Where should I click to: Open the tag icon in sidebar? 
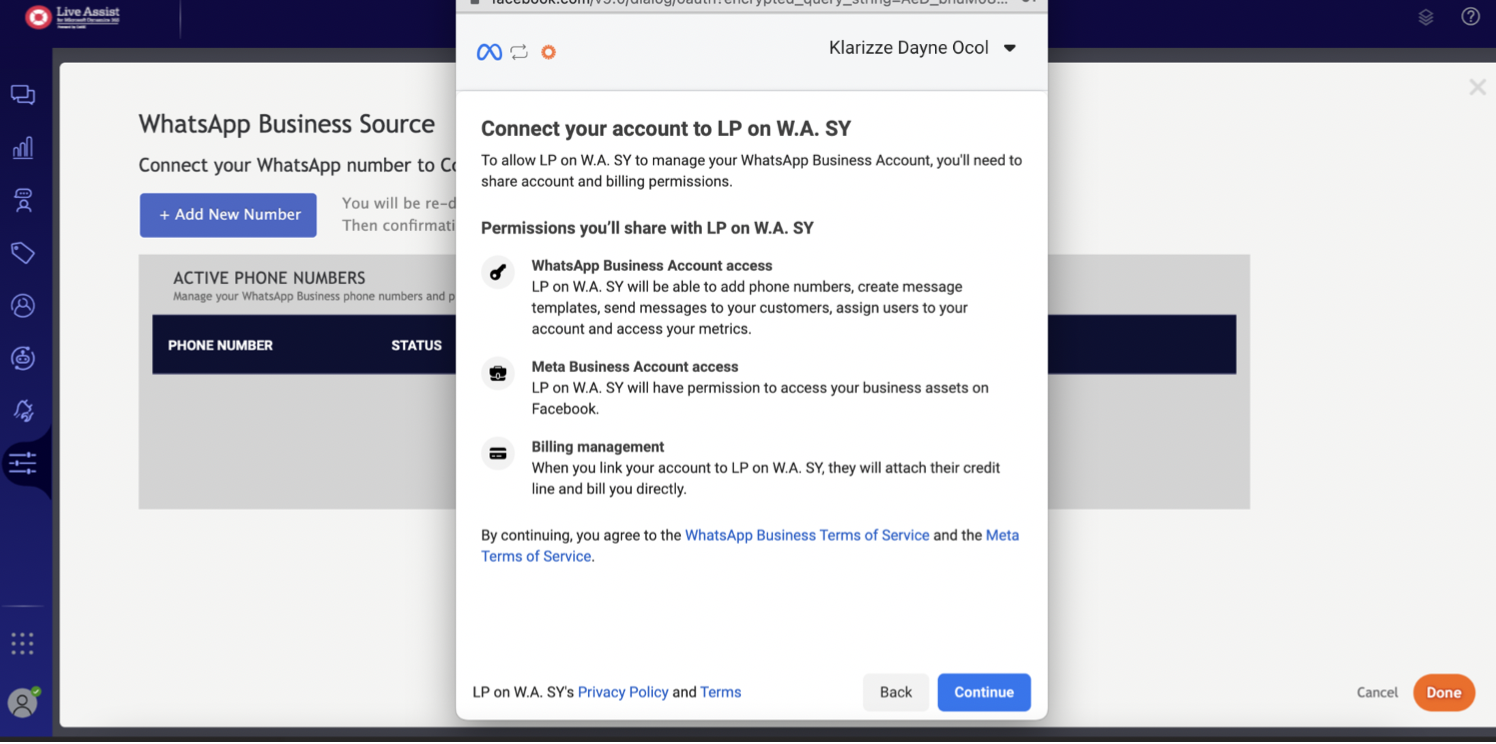[23, 253]
